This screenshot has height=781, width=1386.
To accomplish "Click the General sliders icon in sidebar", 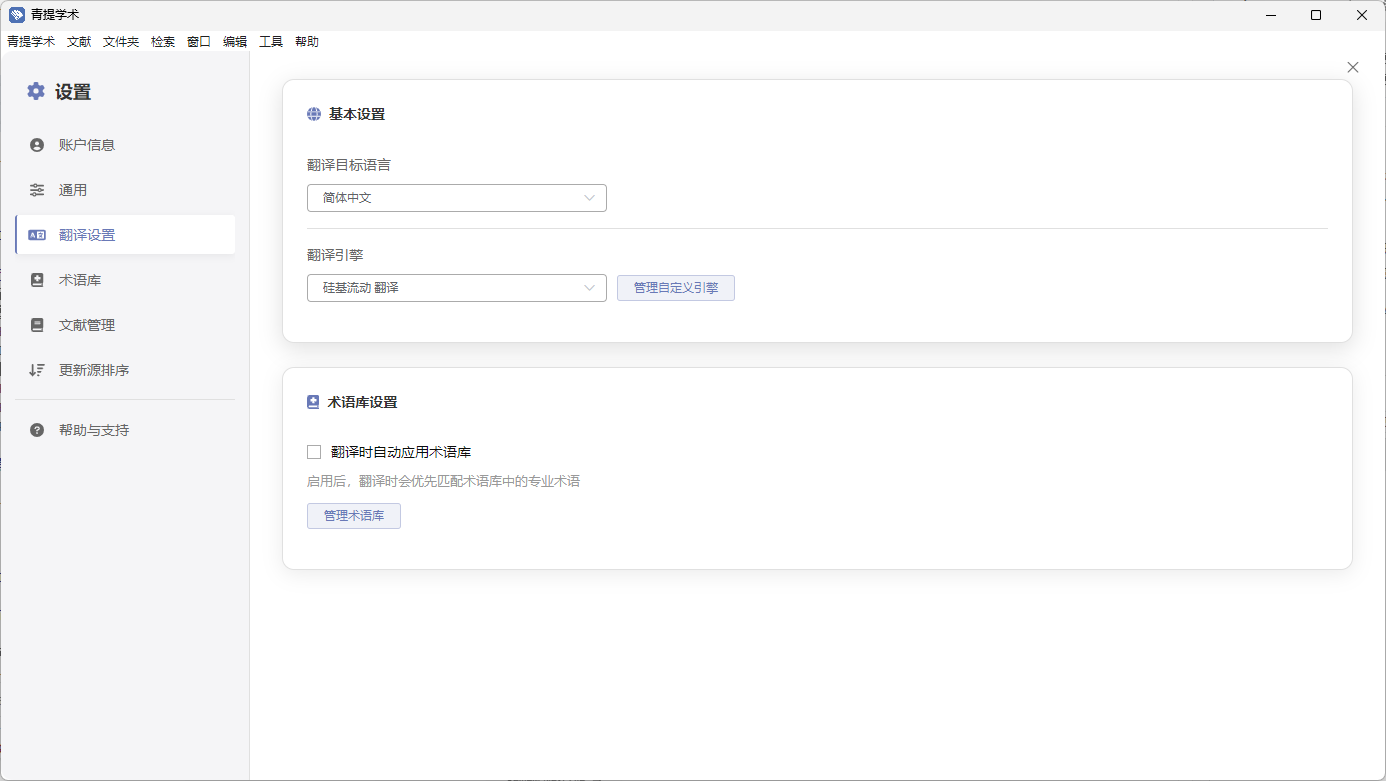I will click(37, 190).
